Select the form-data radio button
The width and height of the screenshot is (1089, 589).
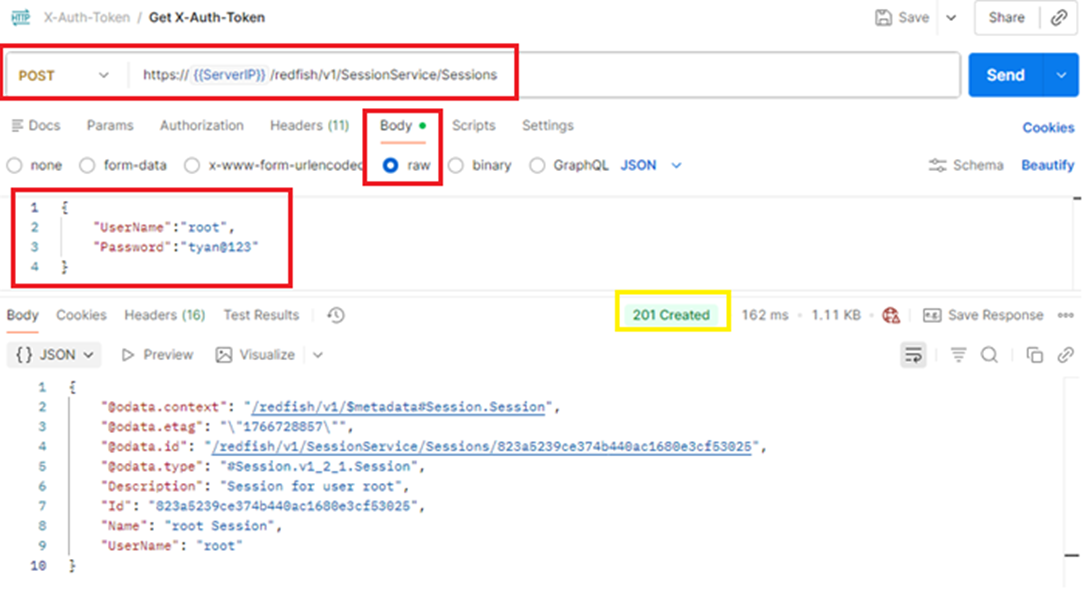pos(87,166)
